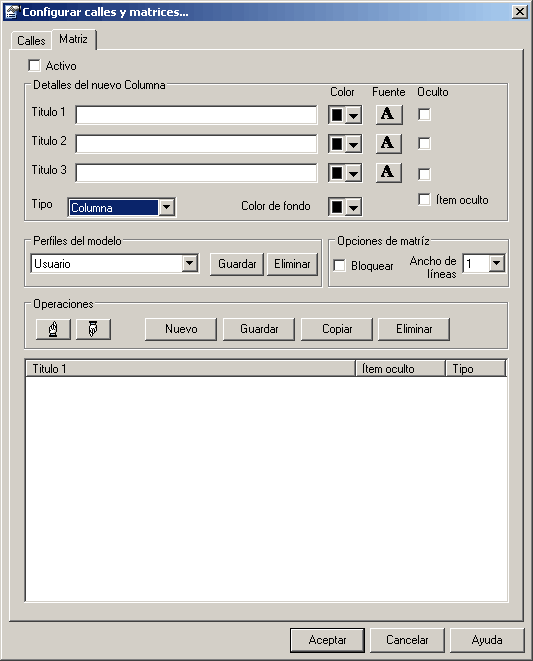533x661 pixels.
Task: Click the dialog title bar application icon
Action: [12, 12]
